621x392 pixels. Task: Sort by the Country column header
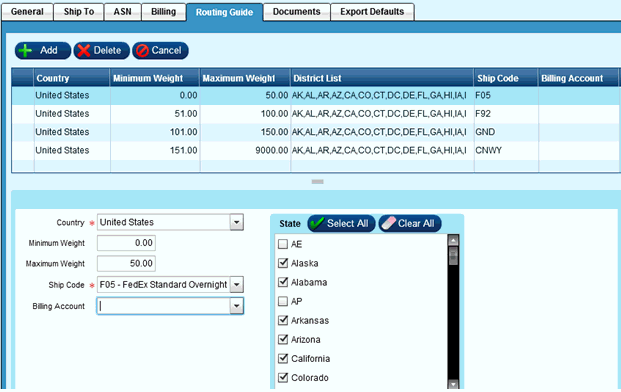click(72, 78)
